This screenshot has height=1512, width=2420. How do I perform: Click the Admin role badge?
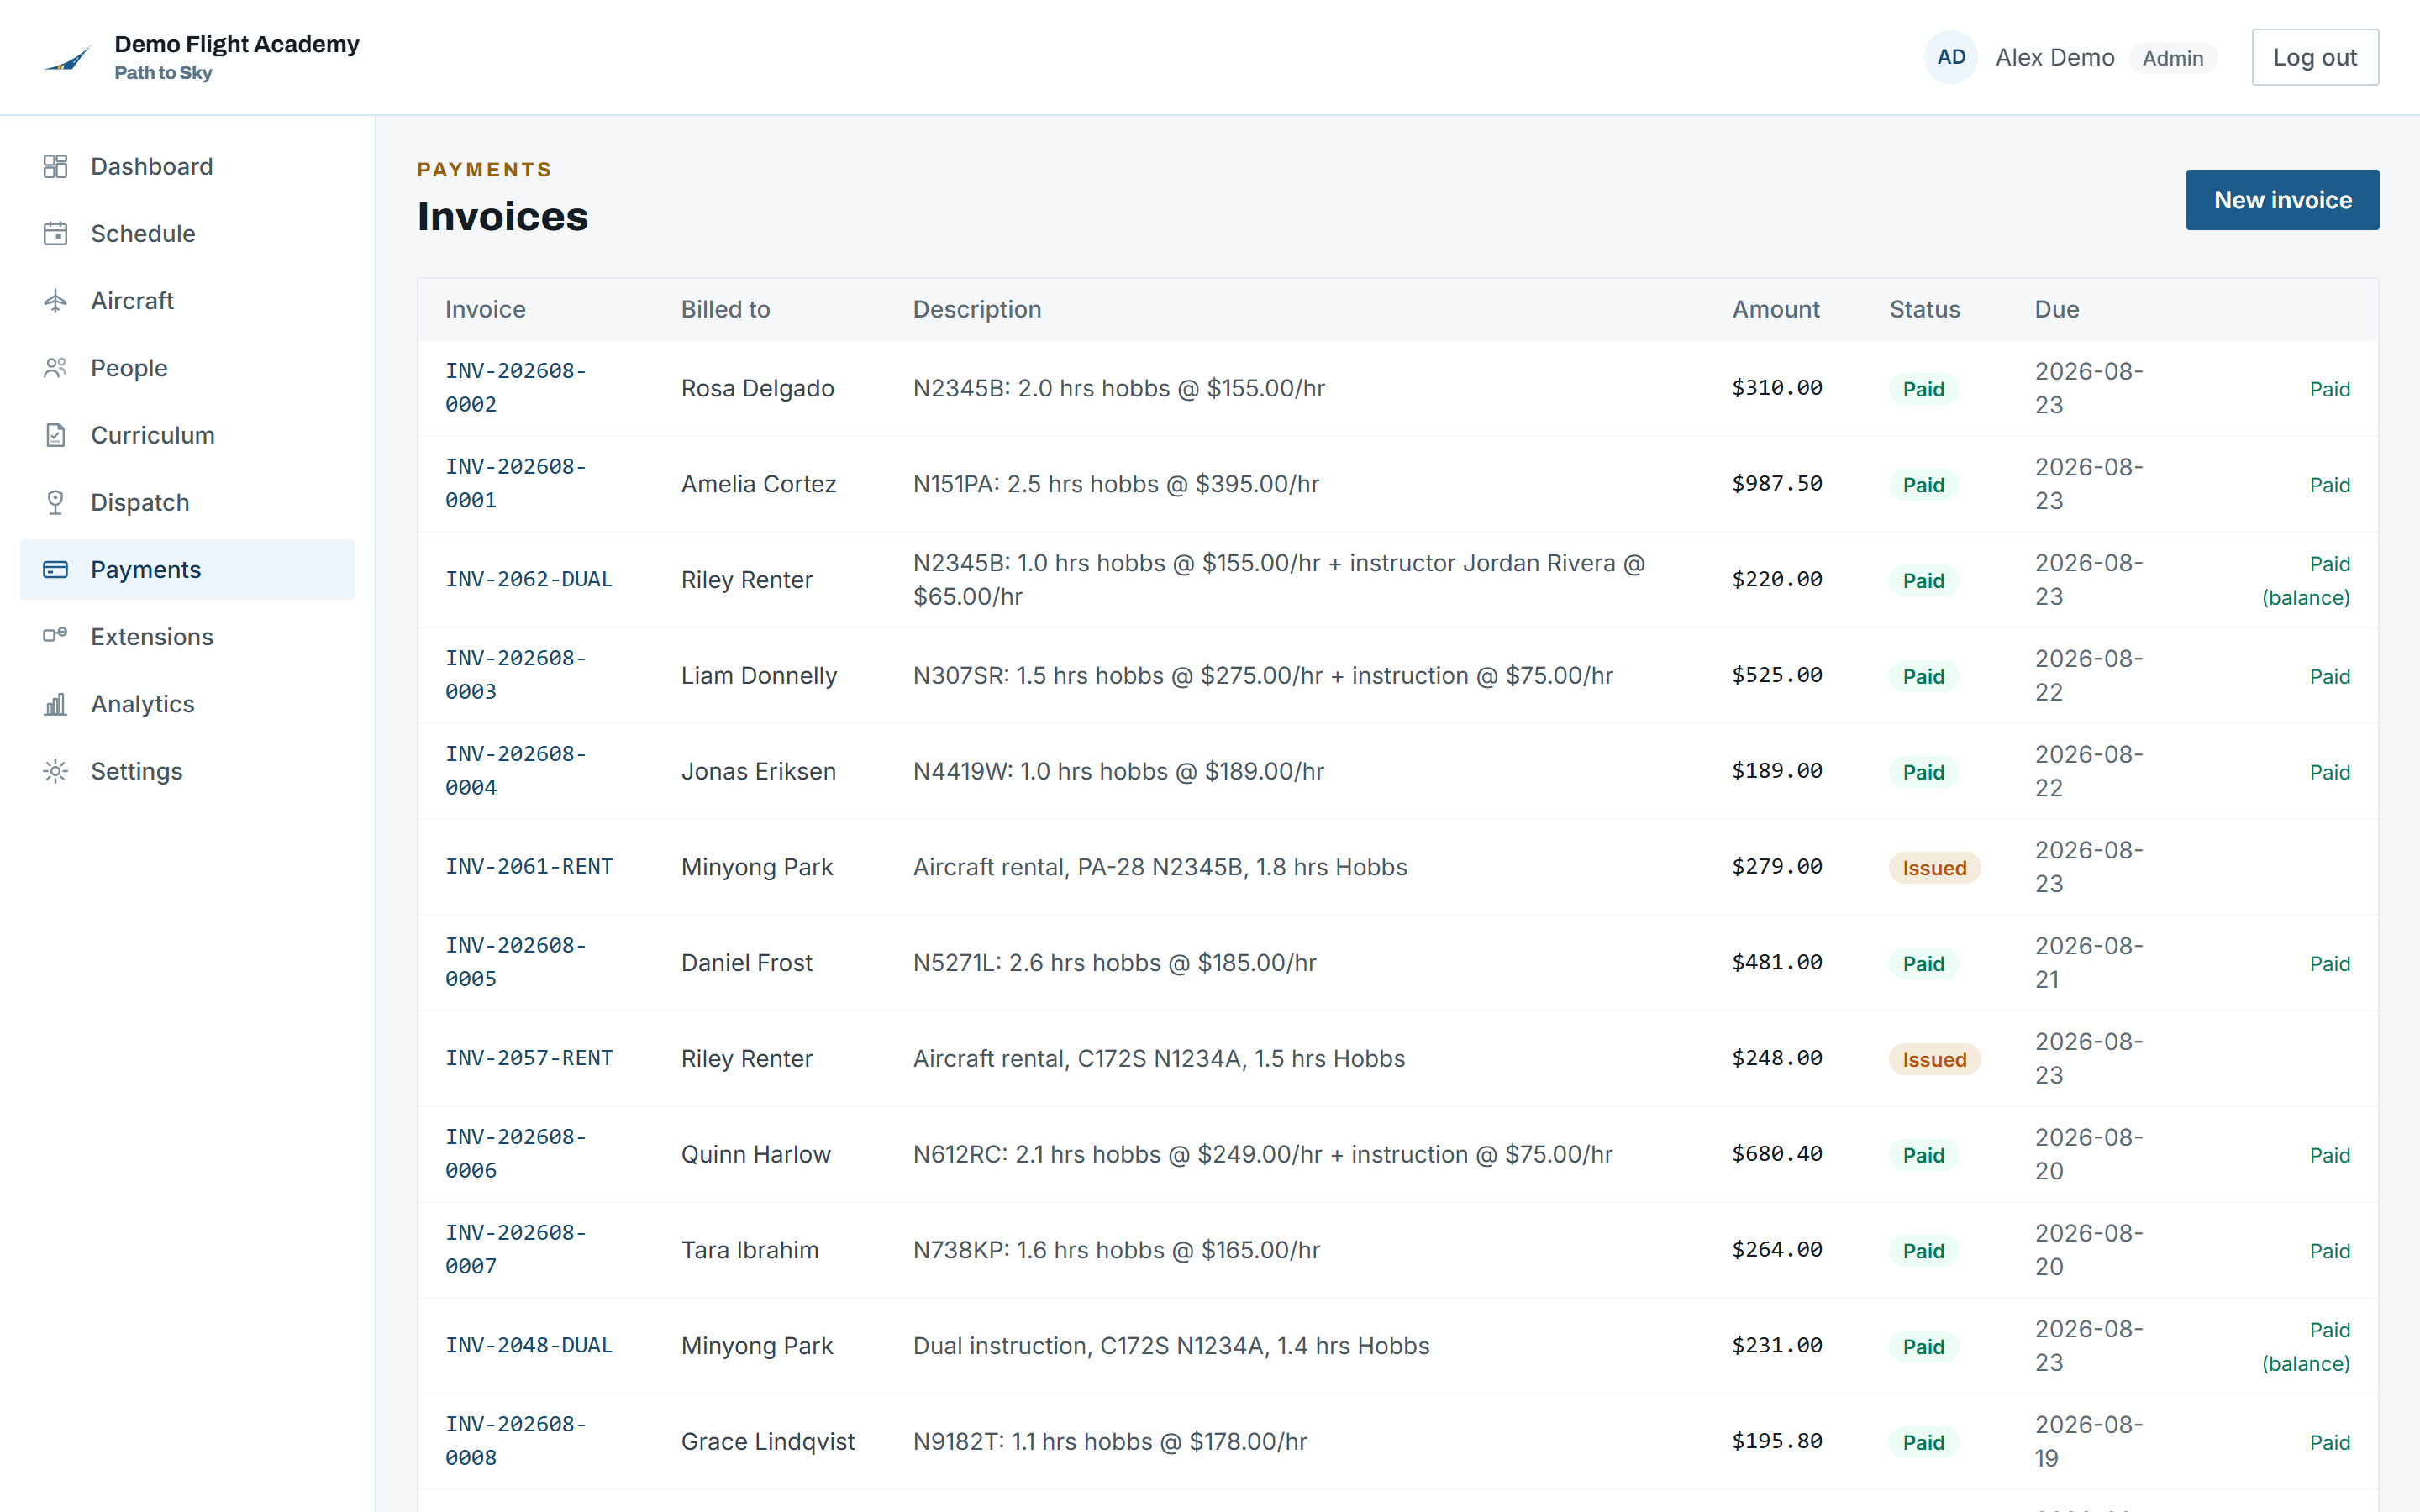click(x=2172, y=58)
